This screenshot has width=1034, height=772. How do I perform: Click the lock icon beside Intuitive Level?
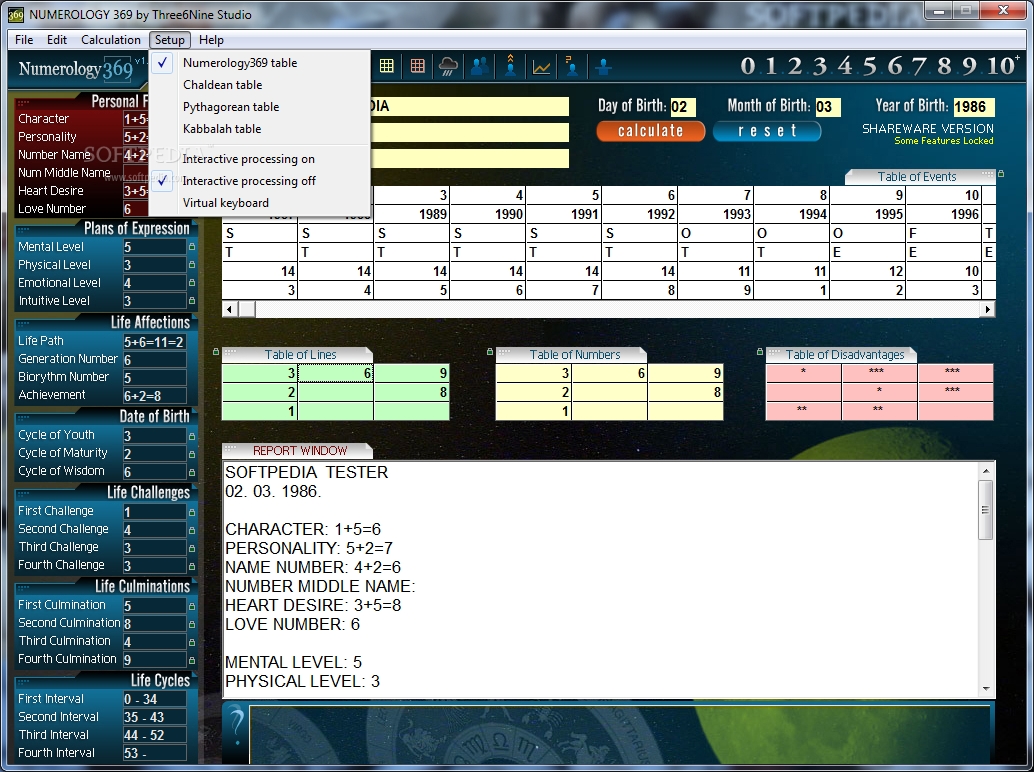(192, 301)
